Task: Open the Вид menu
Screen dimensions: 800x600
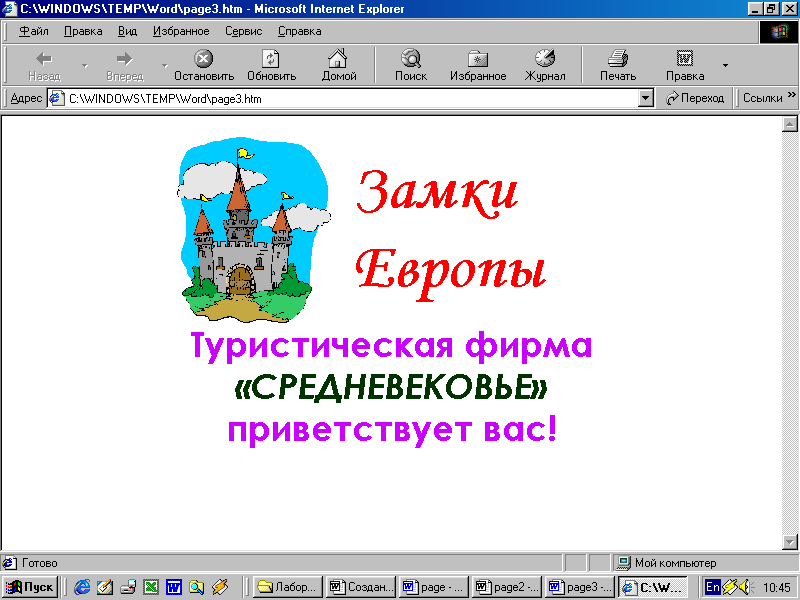Action: tap(128, 31)
